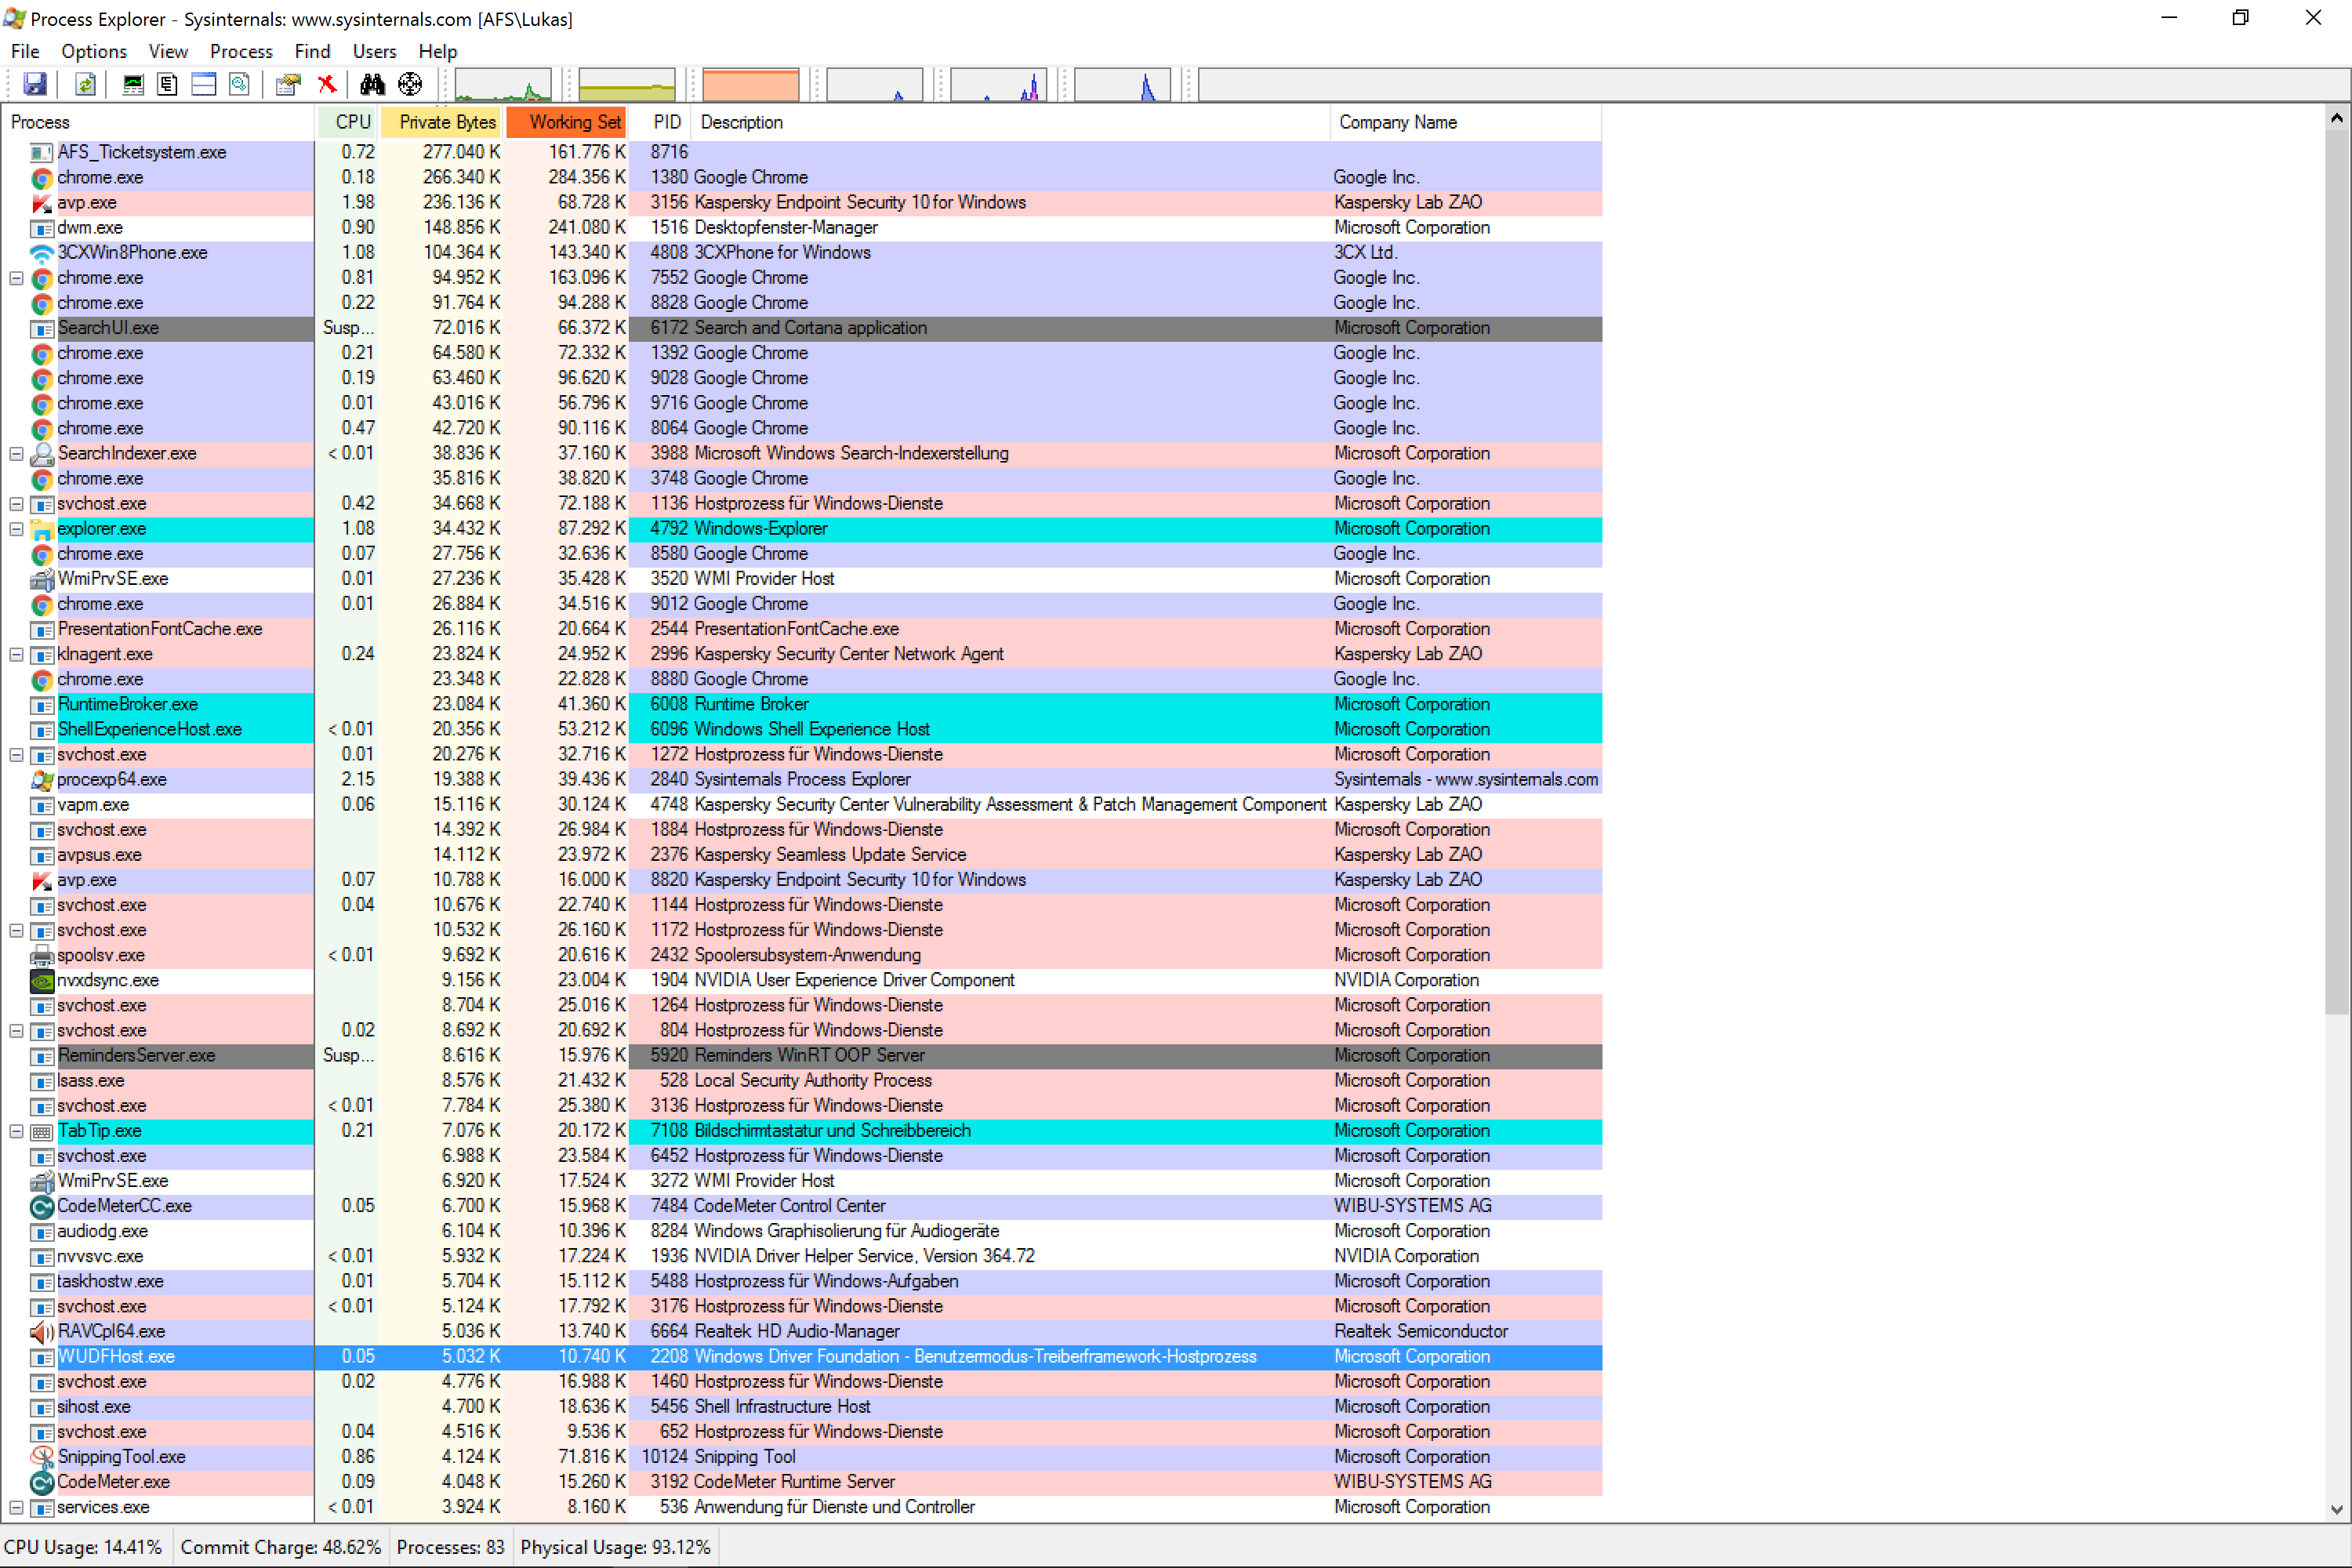Sort by the Description column header
Screen dimensions: 2352x1568
pos(1010,122)
